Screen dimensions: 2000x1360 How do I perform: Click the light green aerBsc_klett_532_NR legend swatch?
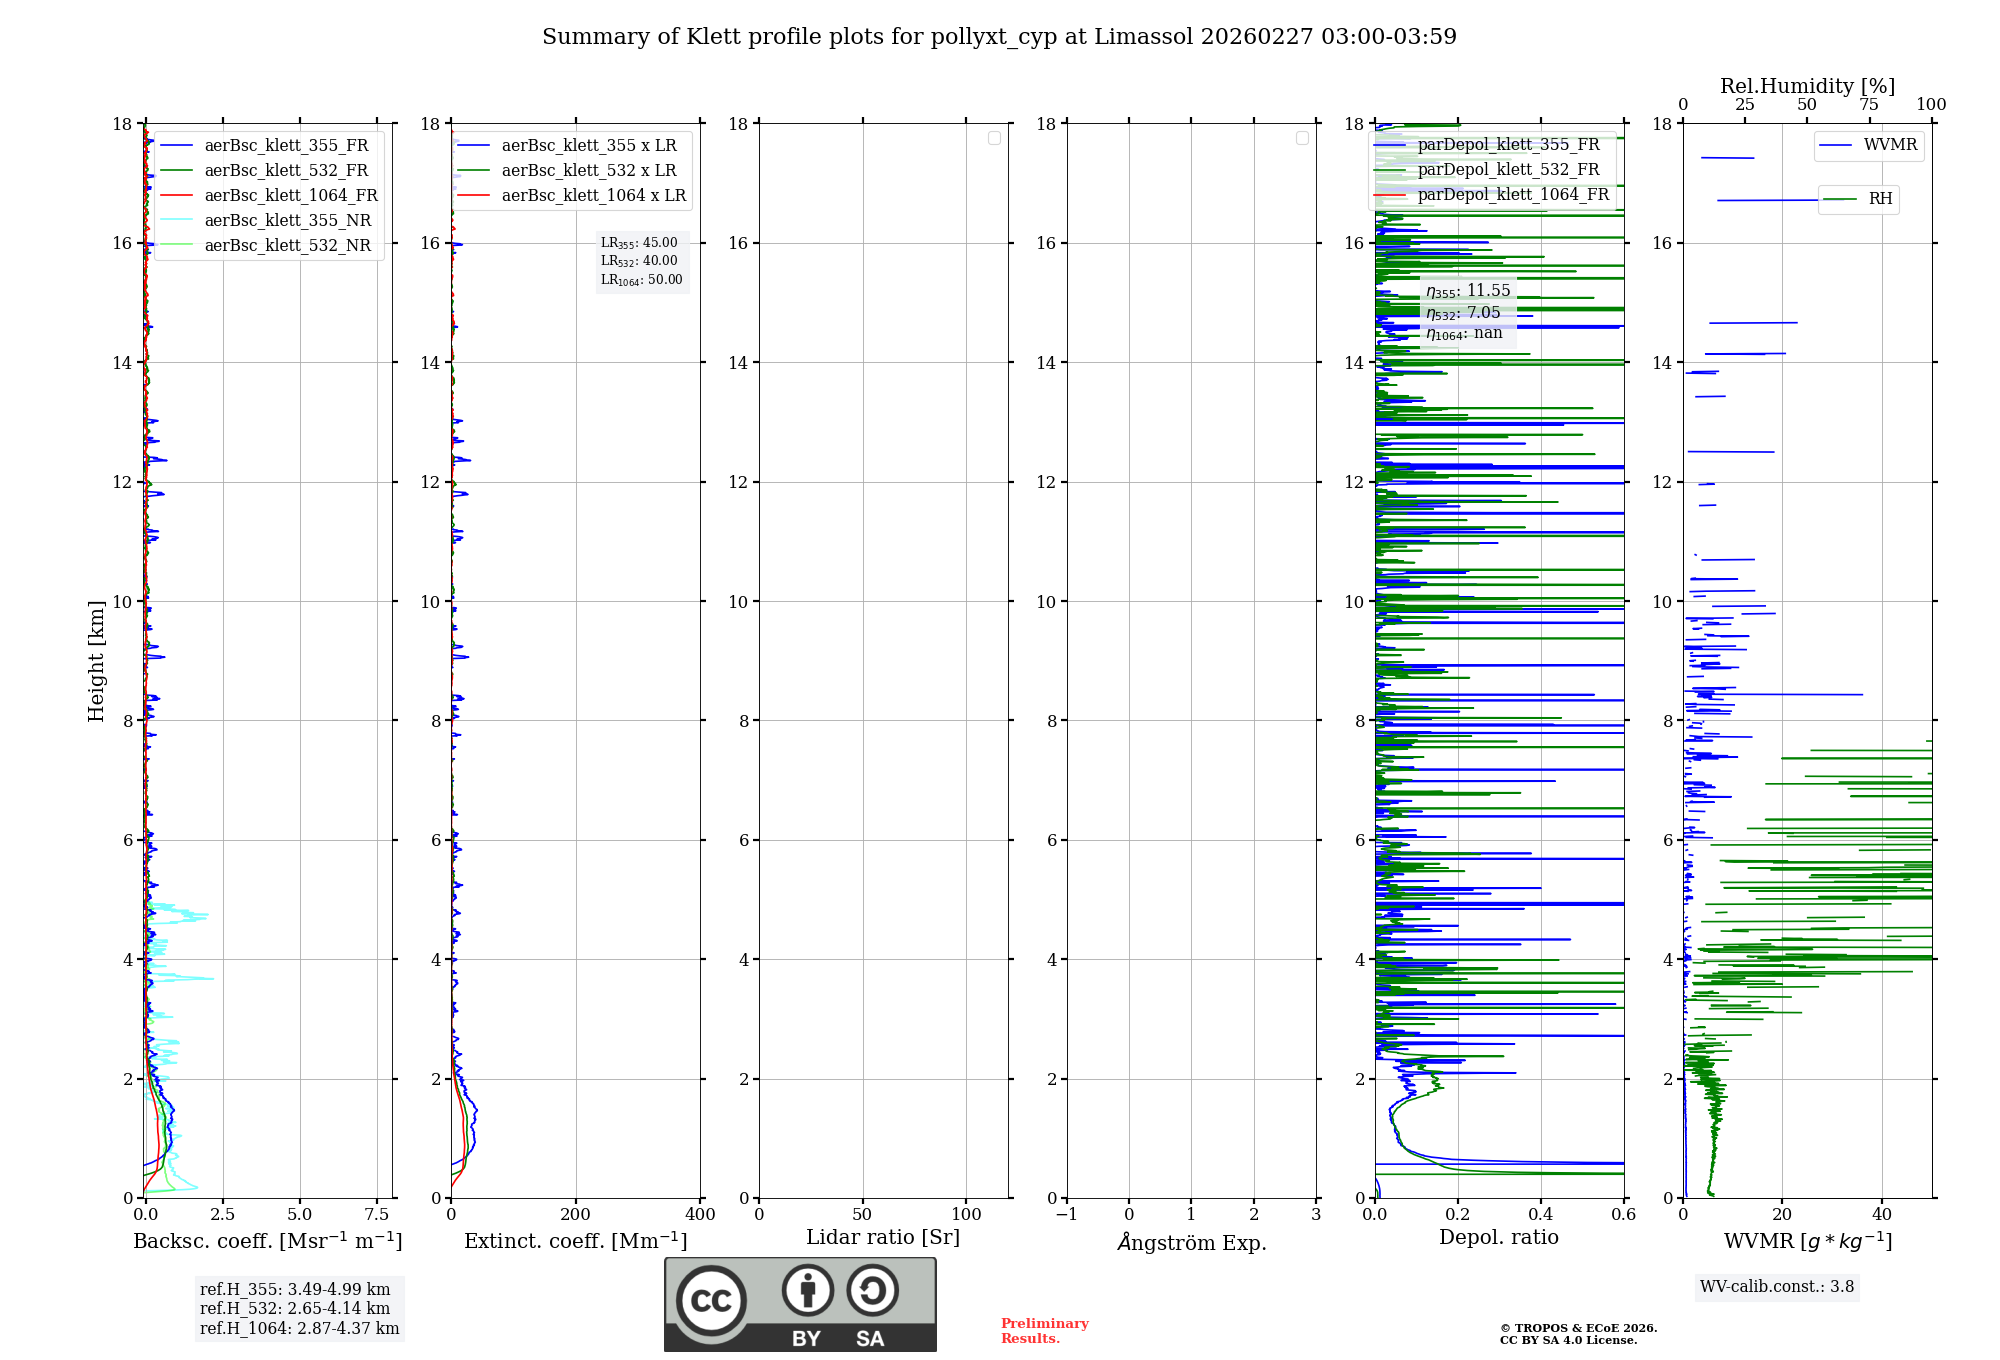tap(177, 246)
